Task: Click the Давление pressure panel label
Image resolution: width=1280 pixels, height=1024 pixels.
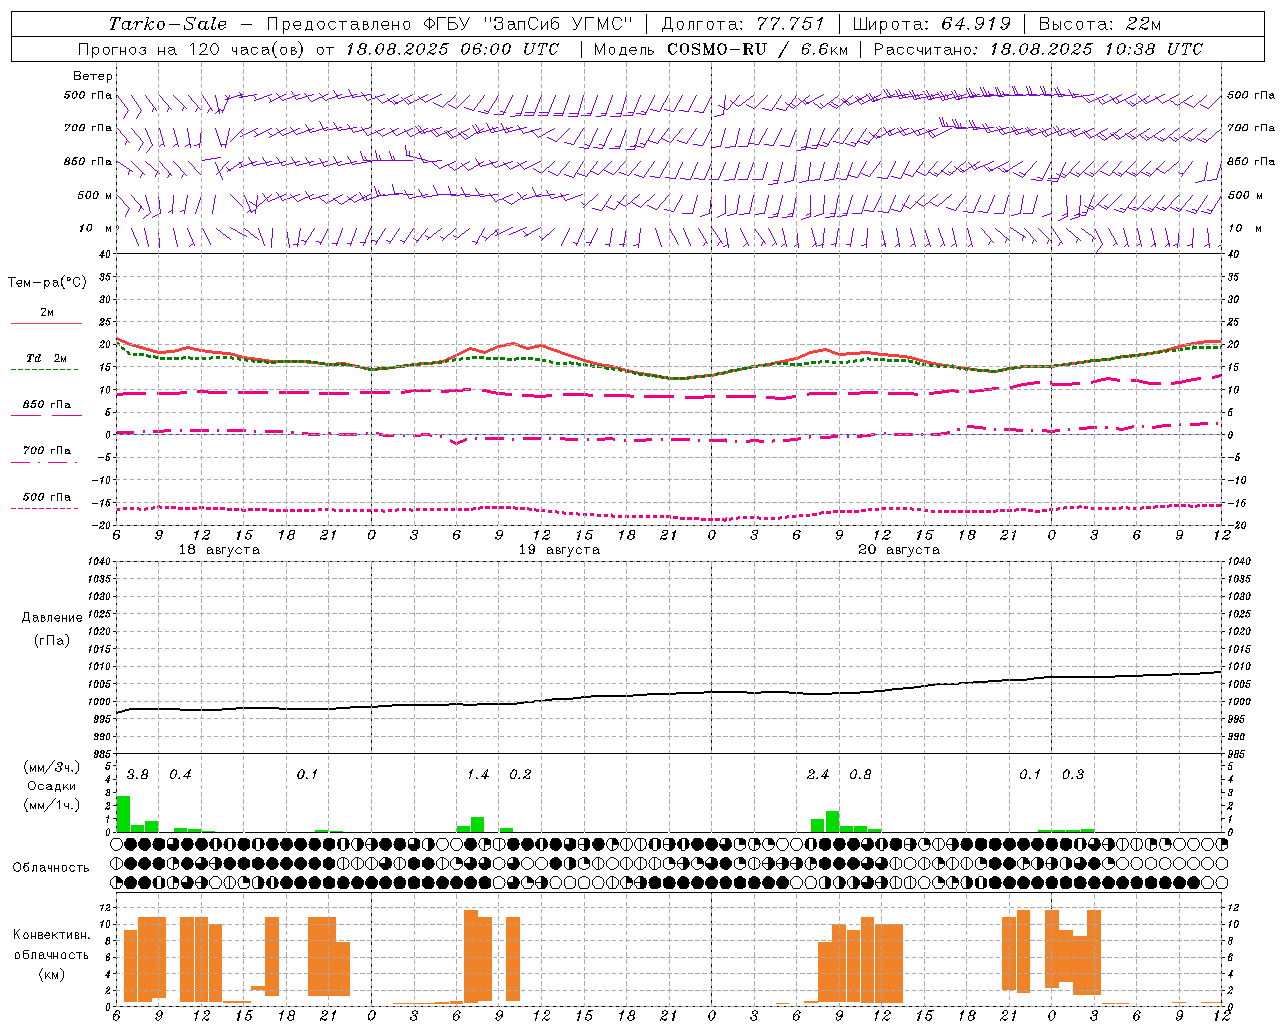Action: 52,618
